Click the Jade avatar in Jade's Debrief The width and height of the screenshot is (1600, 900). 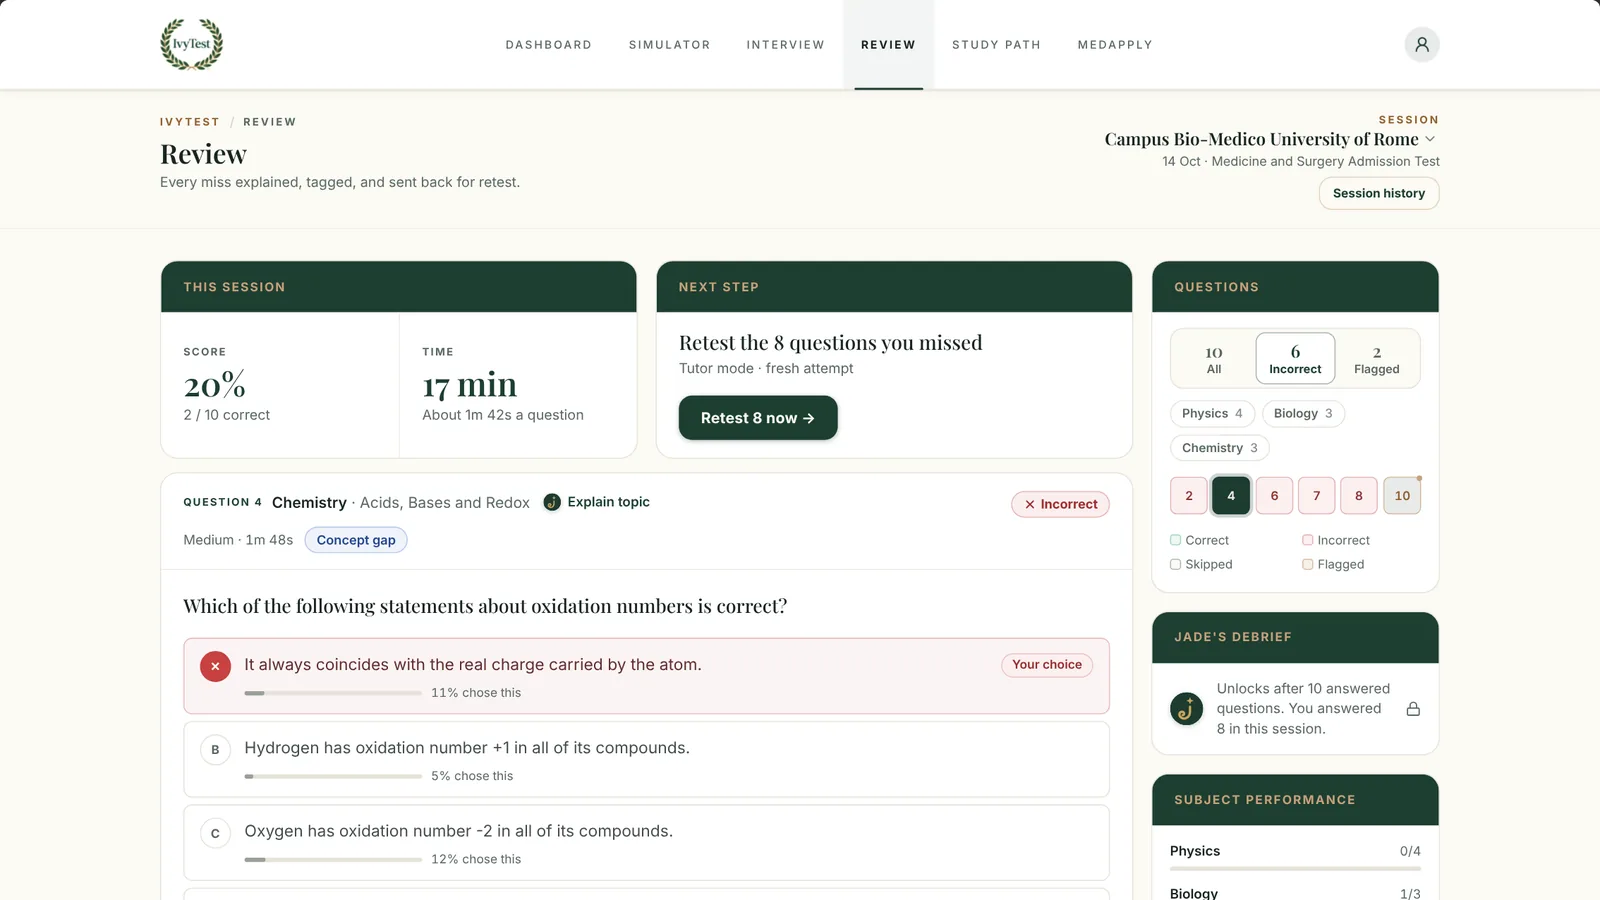1186,709
